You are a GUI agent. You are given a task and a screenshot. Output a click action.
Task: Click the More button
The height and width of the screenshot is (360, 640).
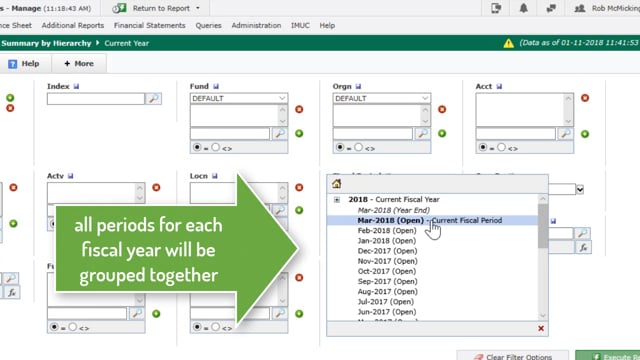(79, 64)
